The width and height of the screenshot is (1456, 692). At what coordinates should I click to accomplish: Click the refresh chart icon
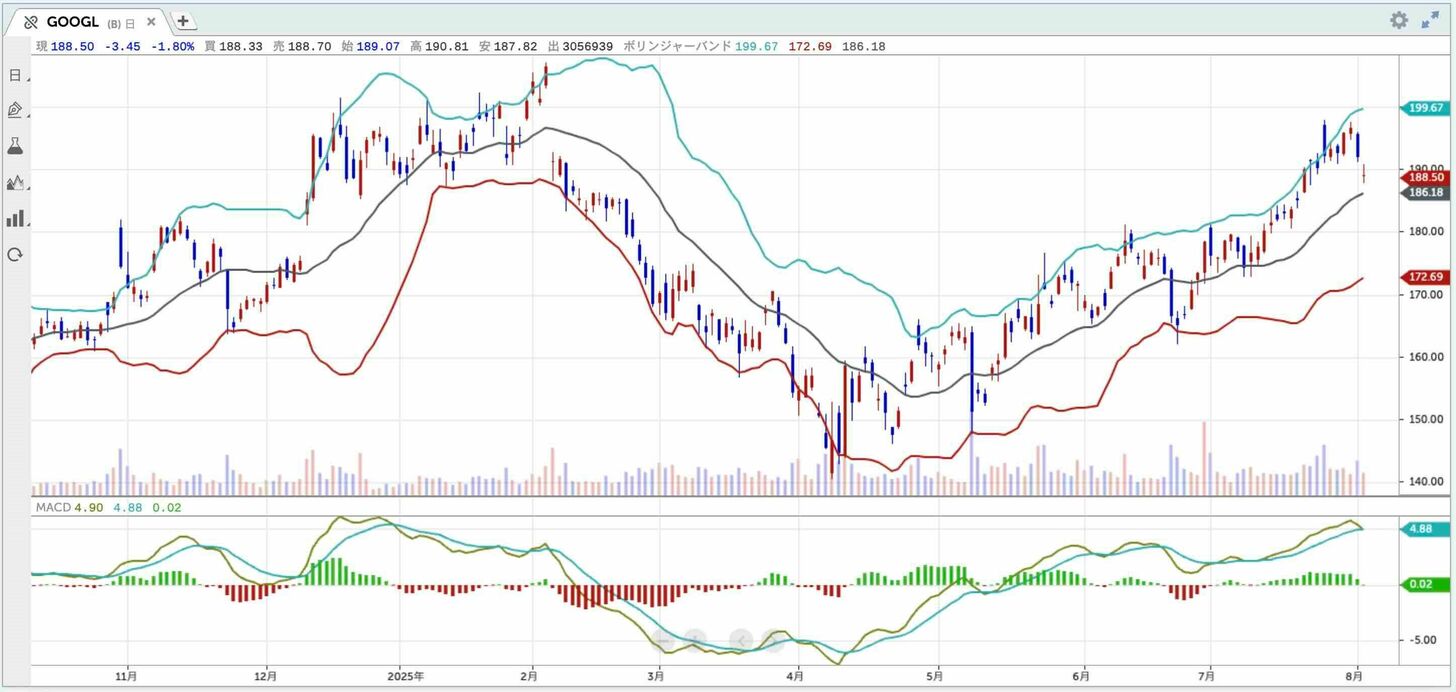point(15,255)
